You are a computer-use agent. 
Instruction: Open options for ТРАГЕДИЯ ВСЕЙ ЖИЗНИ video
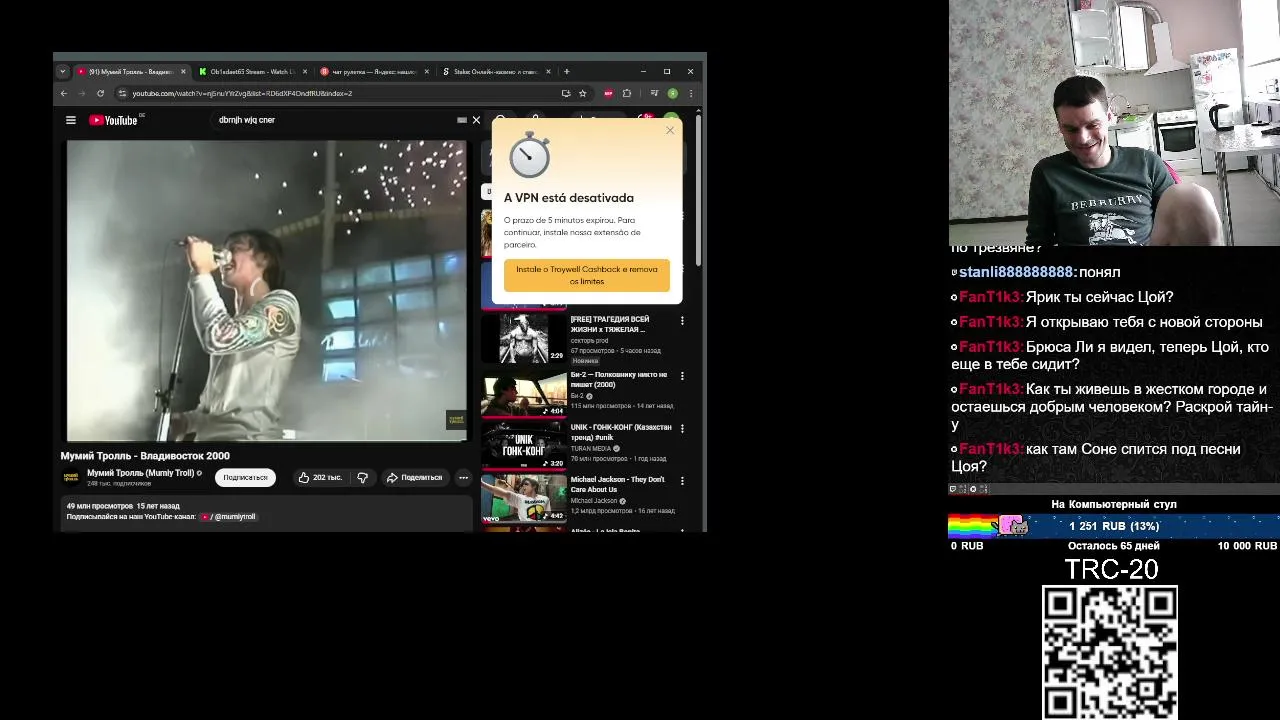click(x=682, y=321)
